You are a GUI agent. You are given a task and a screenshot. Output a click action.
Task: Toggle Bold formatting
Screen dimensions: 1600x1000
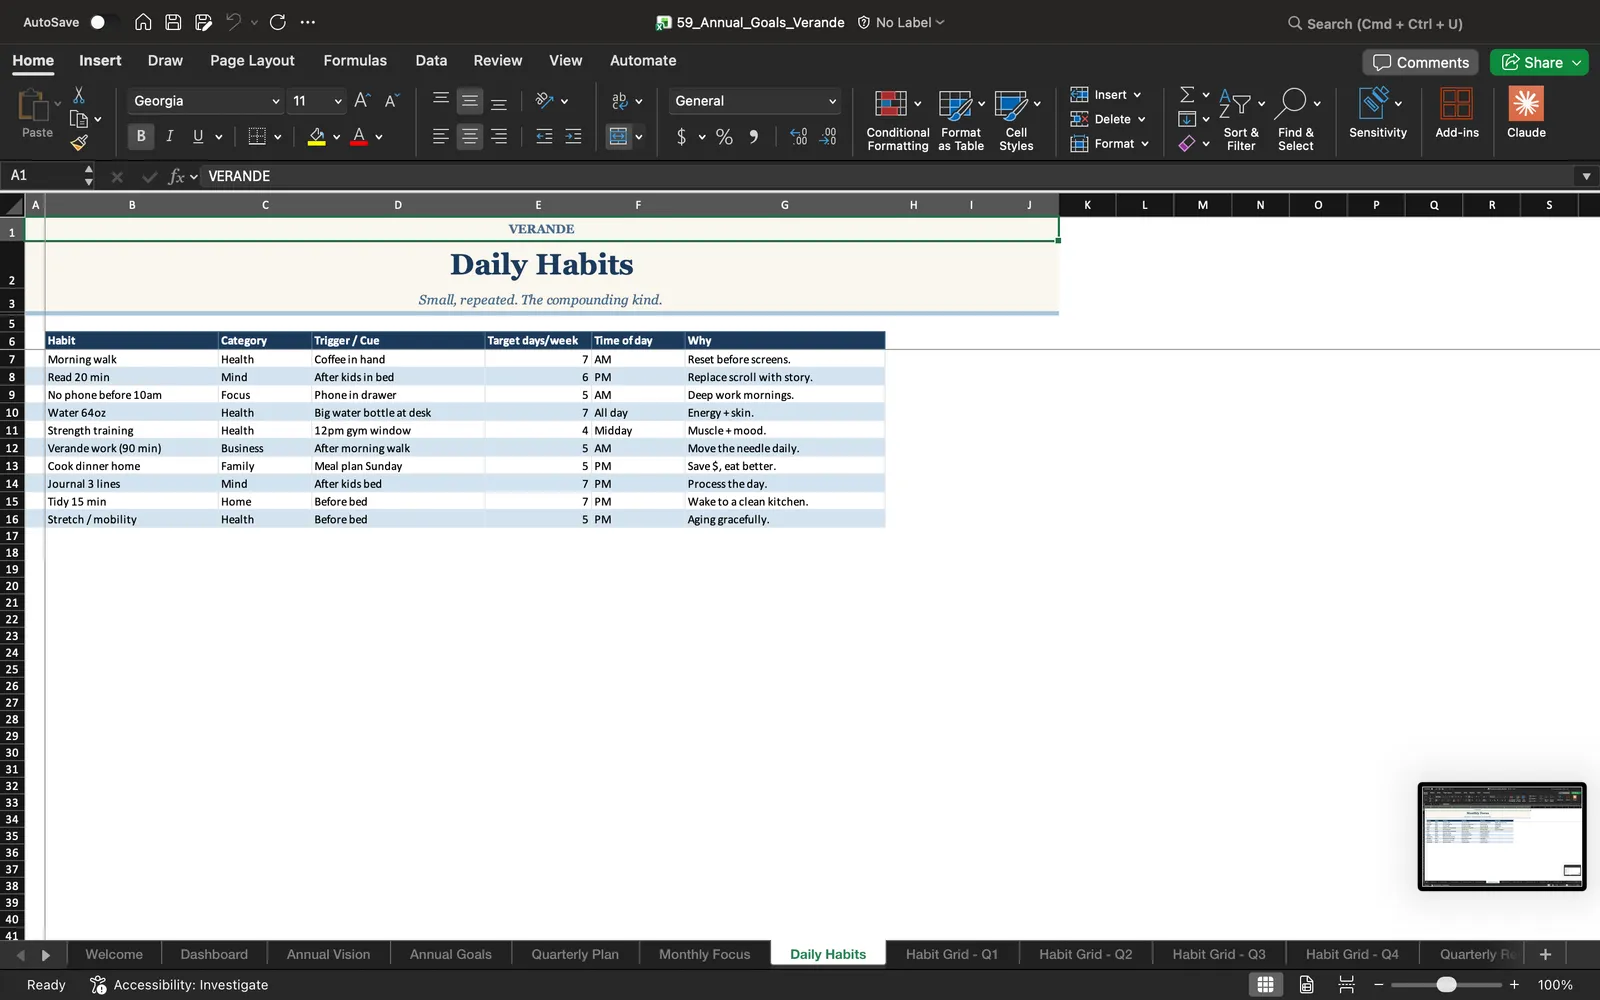[x=141, y=136]
